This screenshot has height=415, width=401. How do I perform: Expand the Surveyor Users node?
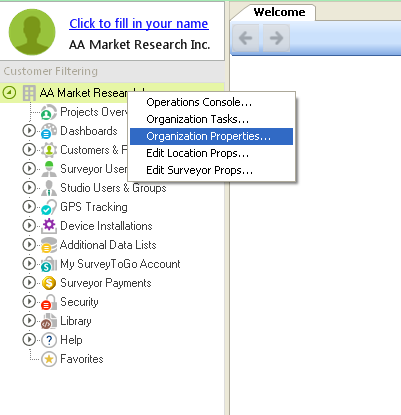click(x=29, y=169)
